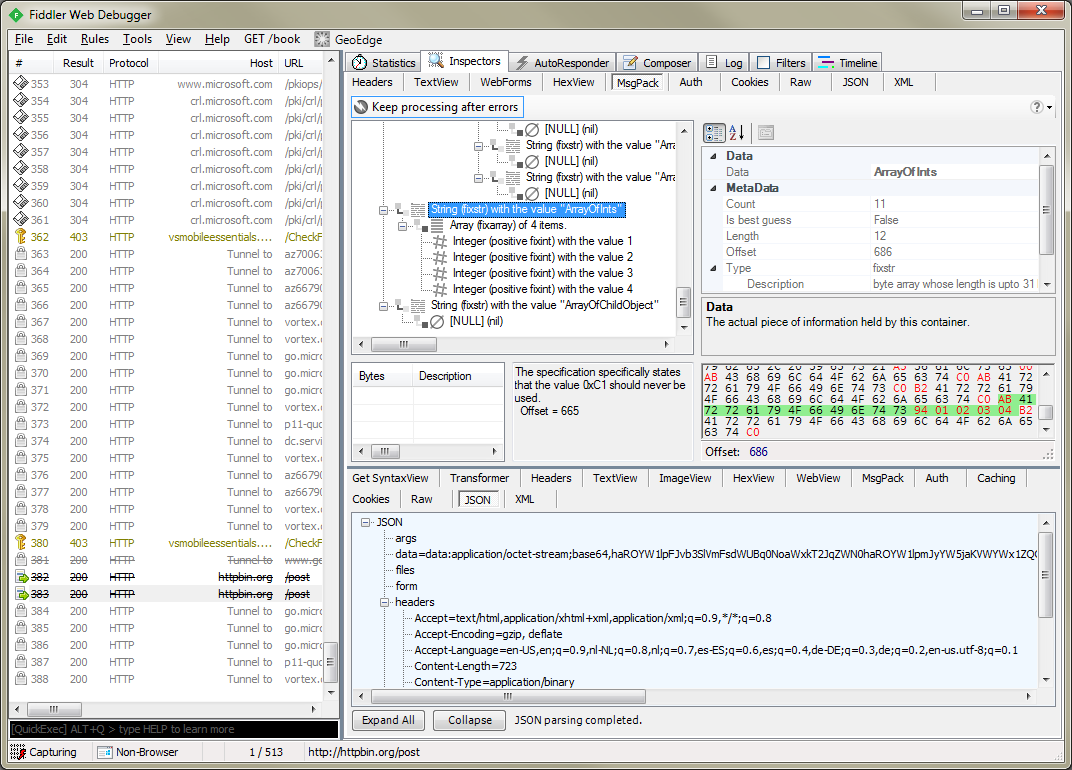Collapse the ArrayOfInts string node
Viewport: 1072px width, 770px height.
[x=384, y=210]
